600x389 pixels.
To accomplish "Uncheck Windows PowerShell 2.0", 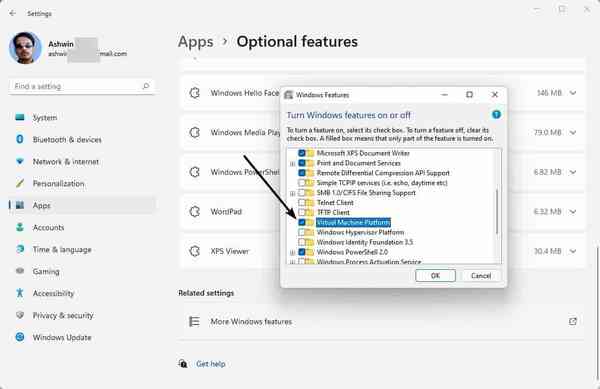I will pos(302,252).
